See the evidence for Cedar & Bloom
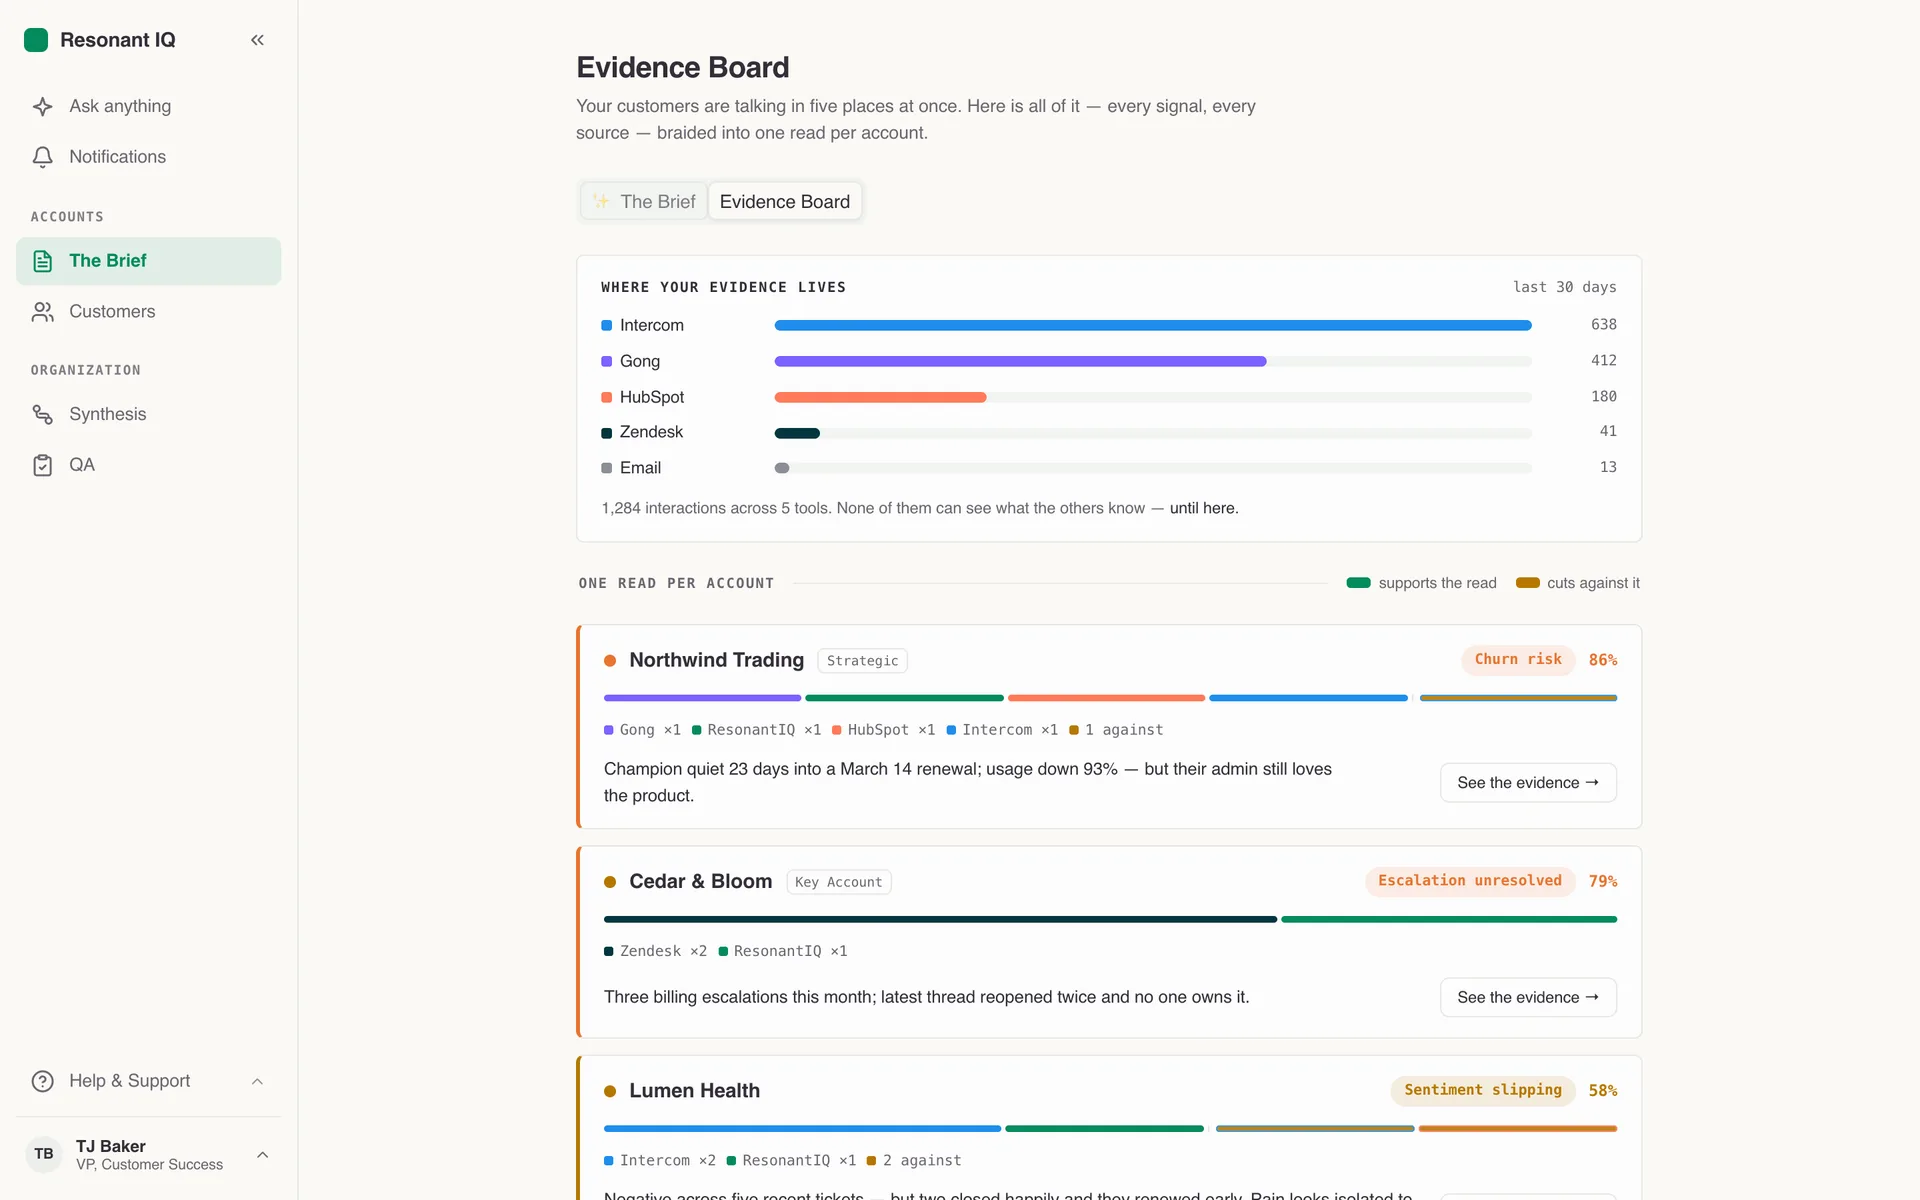 pos(1528,997)
